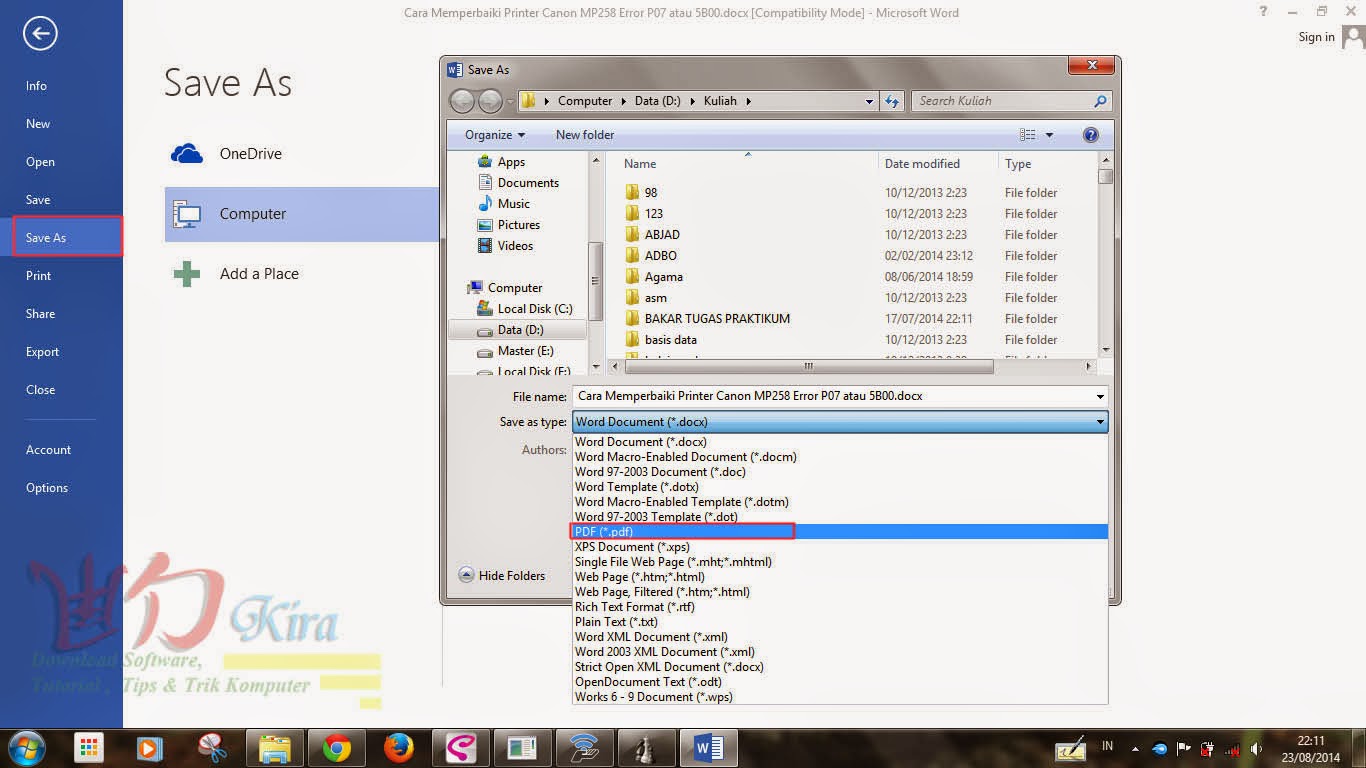Click the change view icon
The image size is (1366, 768).
pos(1027,135)
